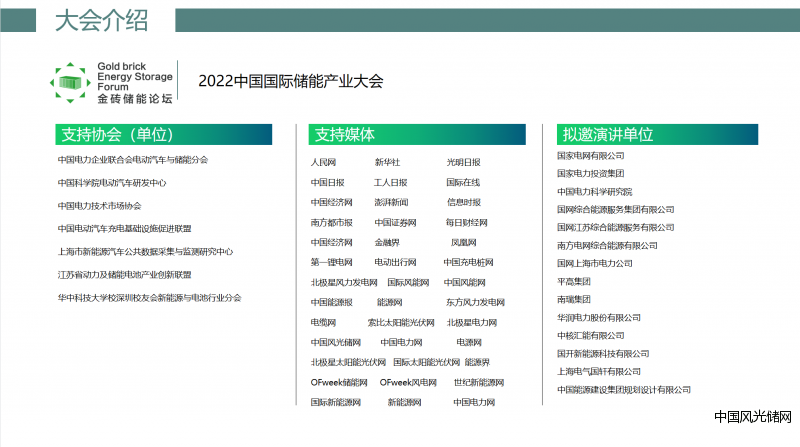Click 新华社 in the media list

point(387,162)
